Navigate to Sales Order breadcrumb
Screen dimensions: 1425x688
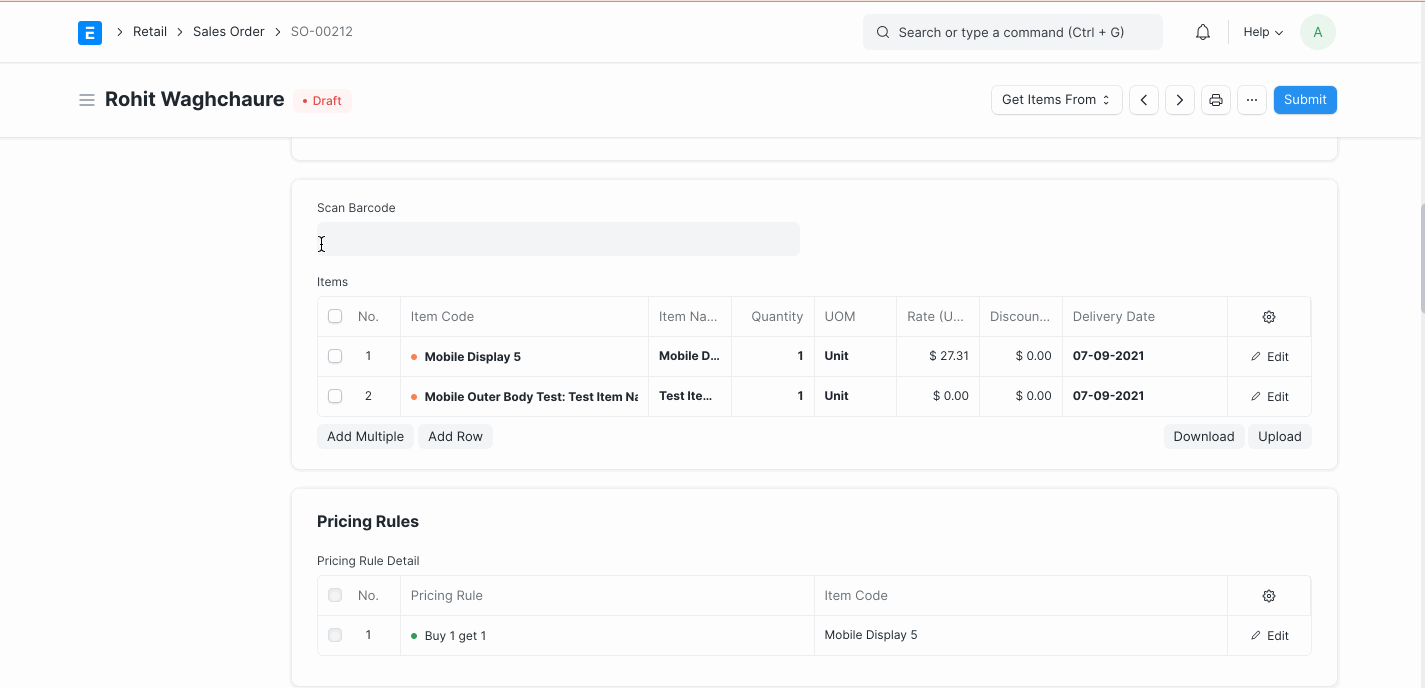228,32
